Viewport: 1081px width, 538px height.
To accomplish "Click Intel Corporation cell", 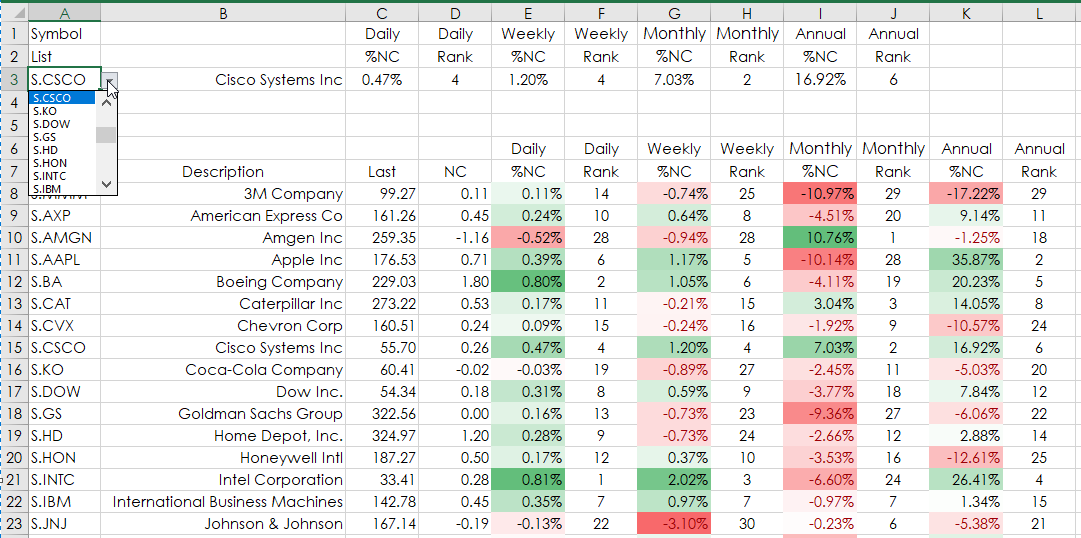I will pyautogui.click(x=223, y=479).
